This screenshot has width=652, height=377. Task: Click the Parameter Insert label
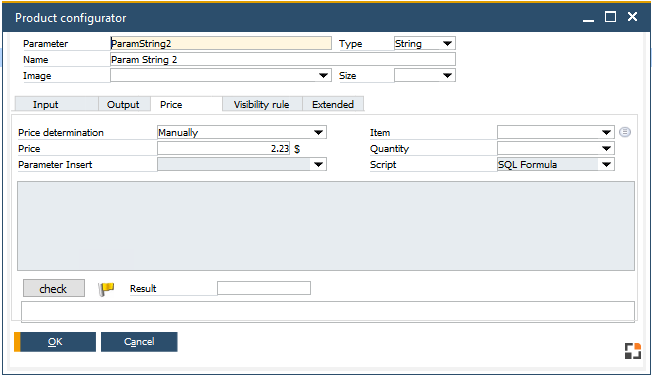point(55,165)
